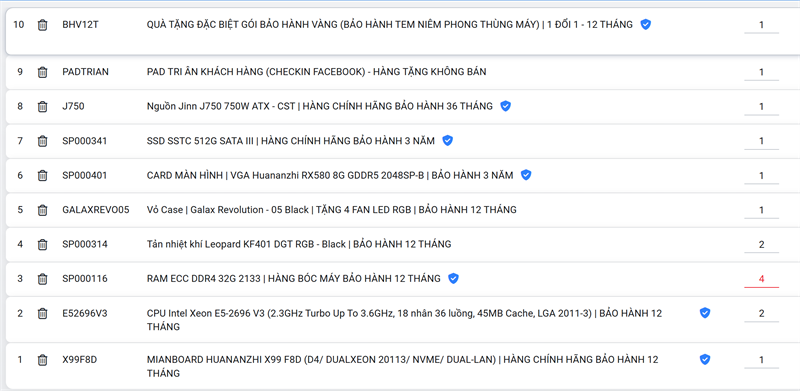Click PAD TRI ÂN KHÁCH HÀNG item name

pos(316,72)
